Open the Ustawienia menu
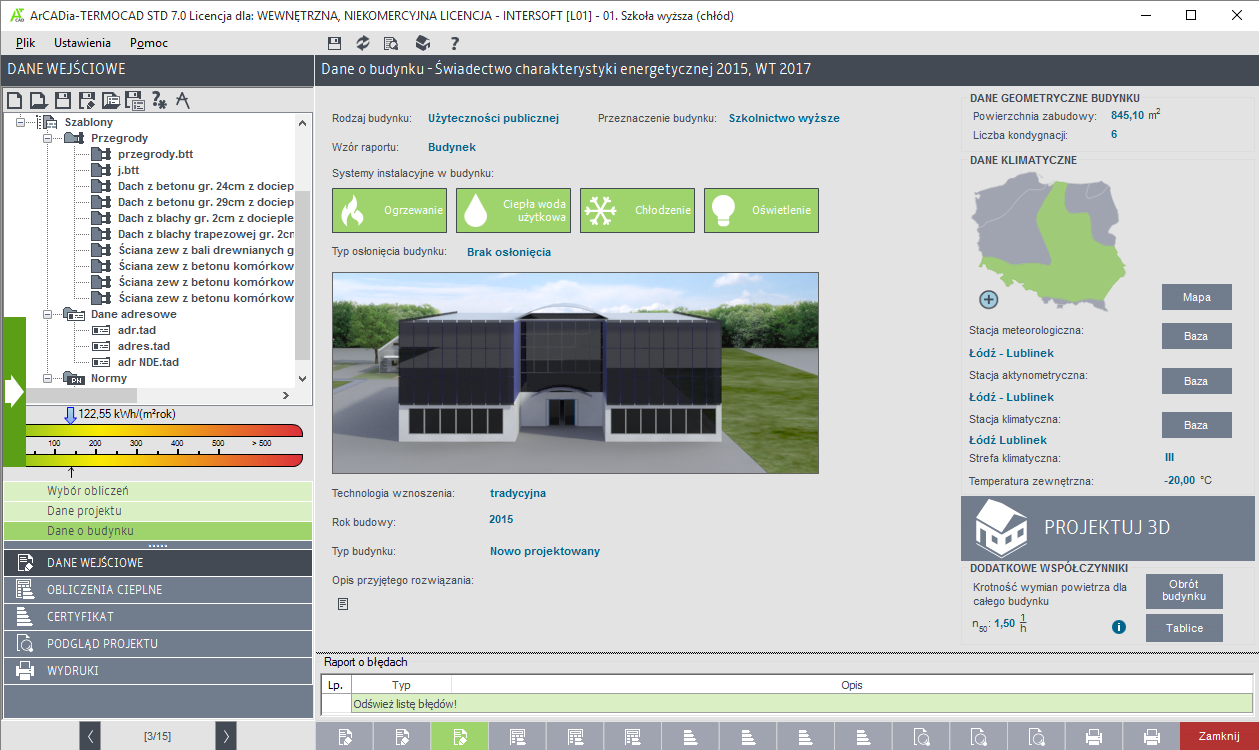1260x750 pixels. (82, 43)
